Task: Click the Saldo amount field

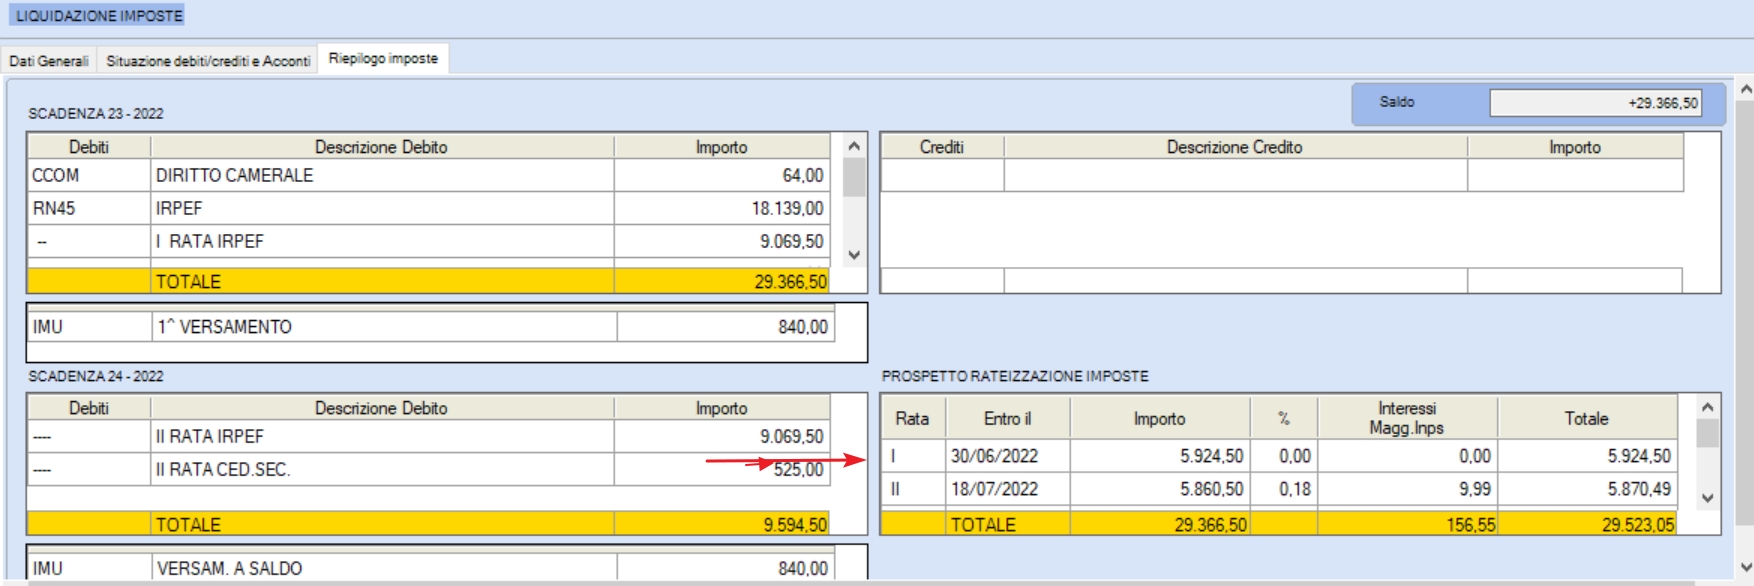Action: click(x=1596, y=103)
